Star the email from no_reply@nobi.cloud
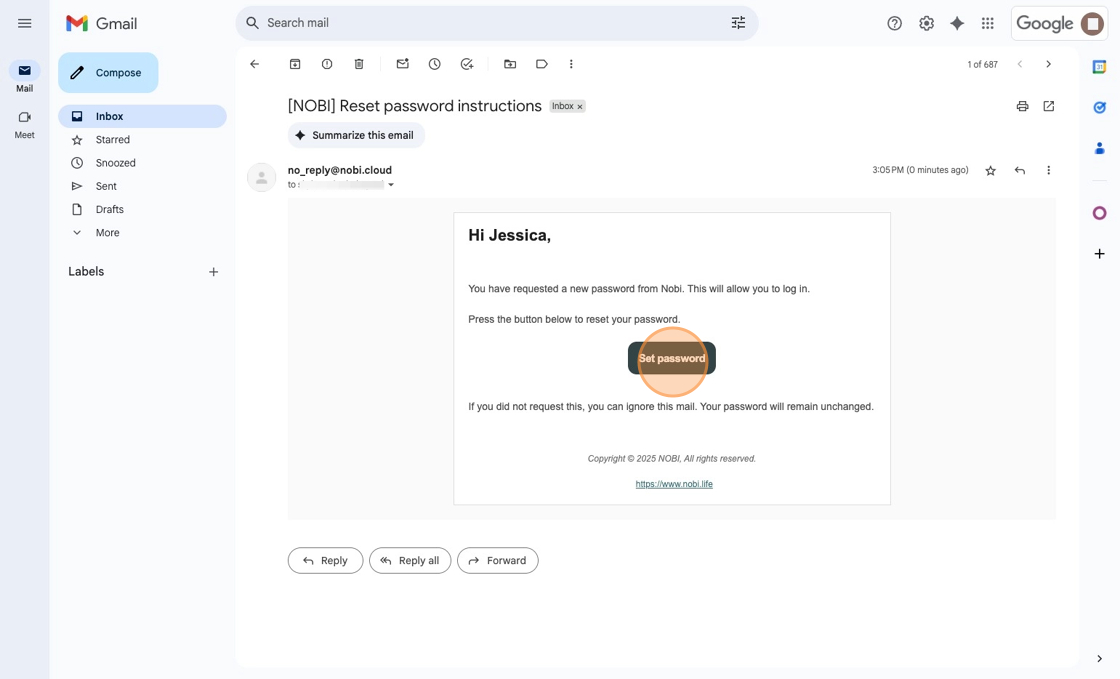The width and height of the screenshot is (1120, 679). coord(990,171)
